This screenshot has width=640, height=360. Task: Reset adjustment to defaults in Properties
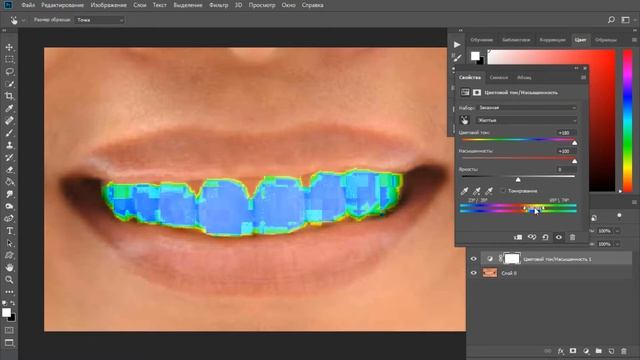[545, 237]
